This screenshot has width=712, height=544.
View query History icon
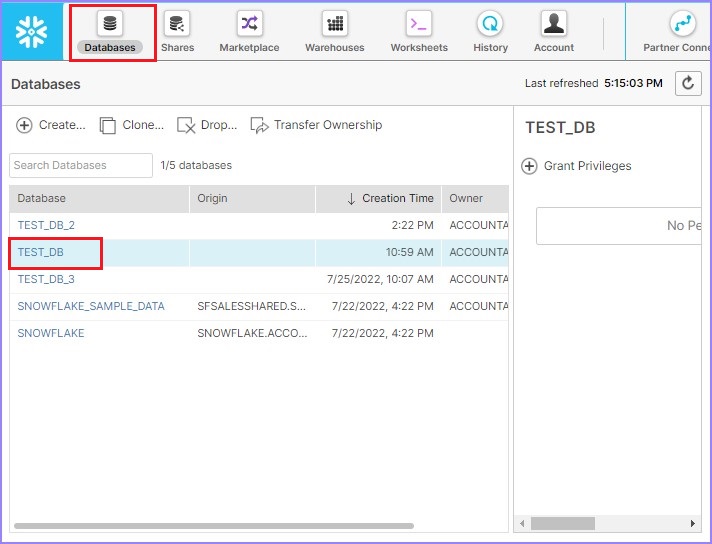[x=490, y=23]
